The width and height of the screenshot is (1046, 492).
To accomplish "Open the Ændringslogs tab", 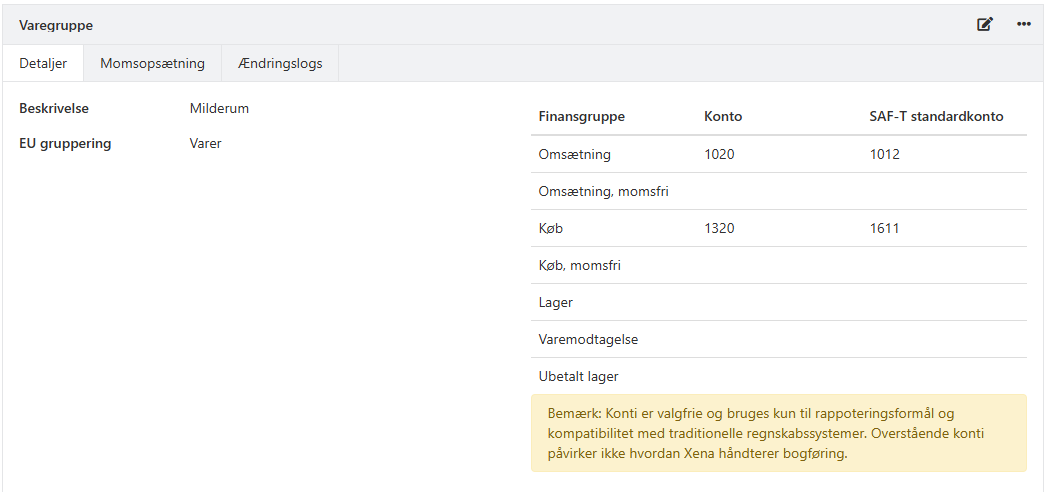I will [x=280, y=63].
